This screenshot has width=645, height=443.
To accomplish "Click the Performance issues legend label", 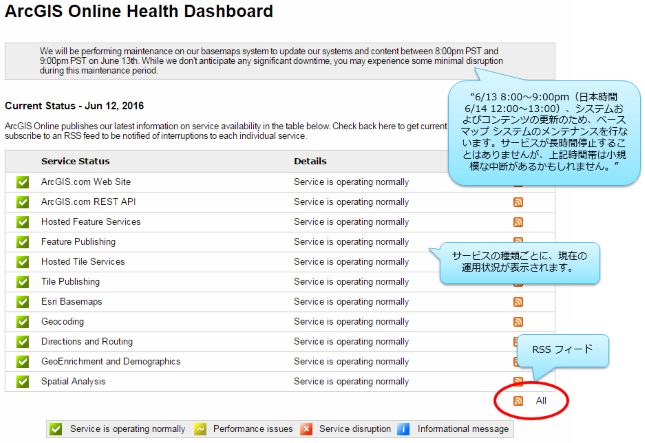I will [x=253, y=429].
